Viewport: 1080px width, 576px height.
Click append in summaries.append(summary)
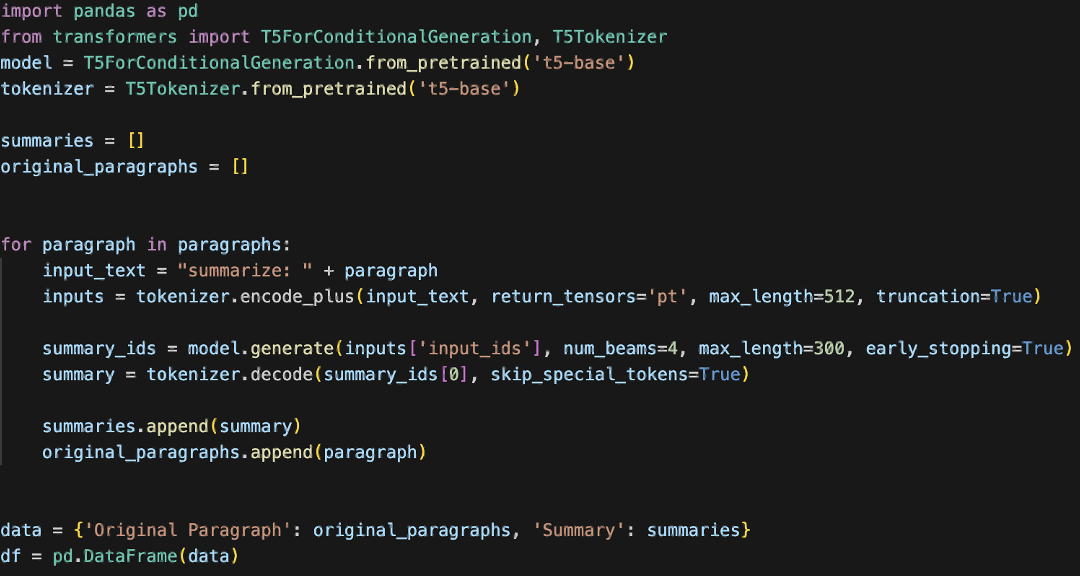click(178, 427)
